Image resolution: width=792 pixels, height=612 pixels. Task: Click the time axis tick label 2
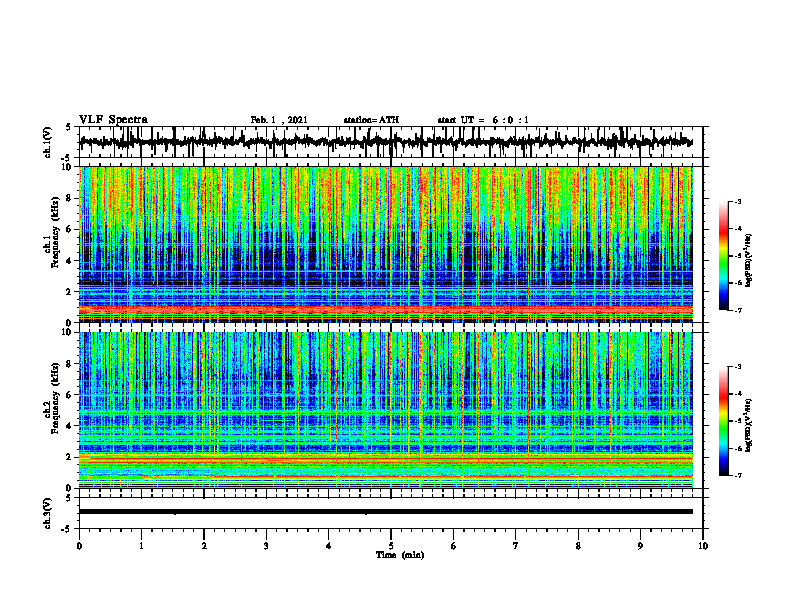[x=204, y=546]
